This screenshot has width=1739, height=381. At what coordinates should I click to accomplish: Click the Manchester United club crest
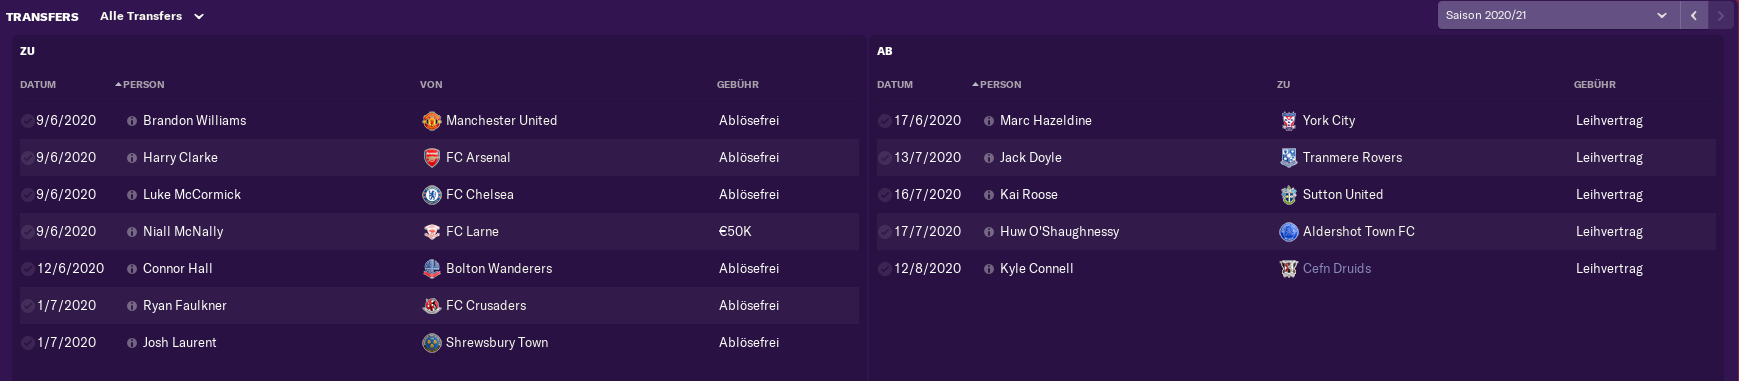pyautogui.click(x=432, y=121)
